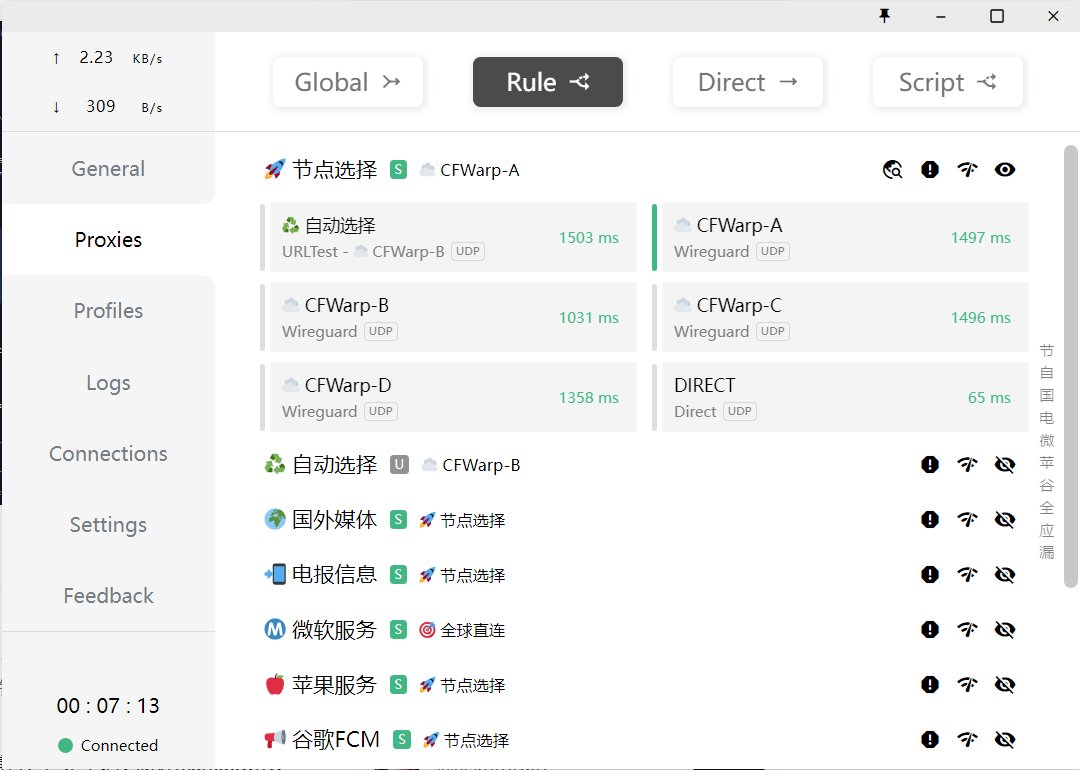Screen dimensions: 1080x770
Task: Click the alert icon on 微软服务 group
Action: (930, 629)
